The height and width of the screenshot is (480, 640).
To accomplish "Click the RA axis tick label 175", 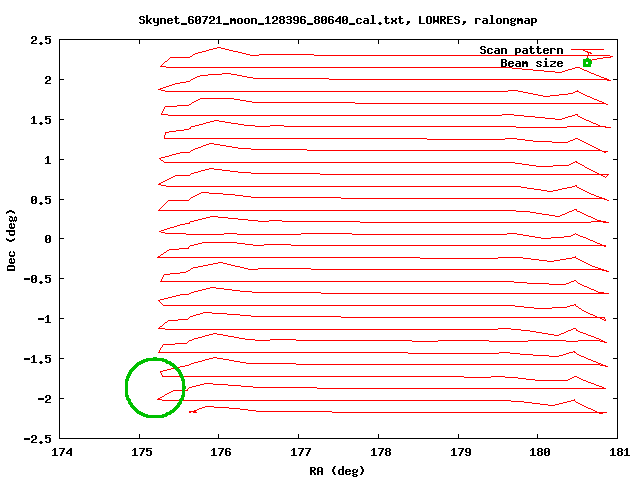I will click(142, 452).
